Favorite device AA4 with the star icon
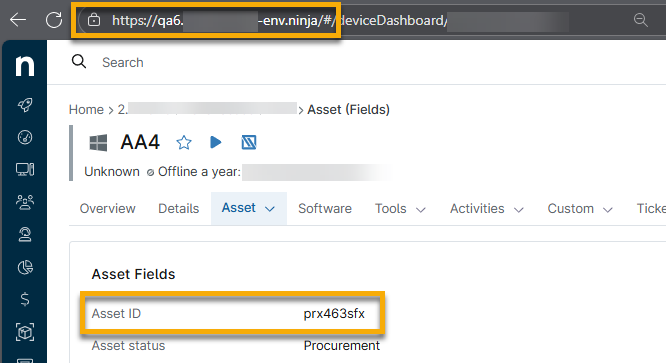The height and width of the screenshot is (363, 666). pos(183,142)
